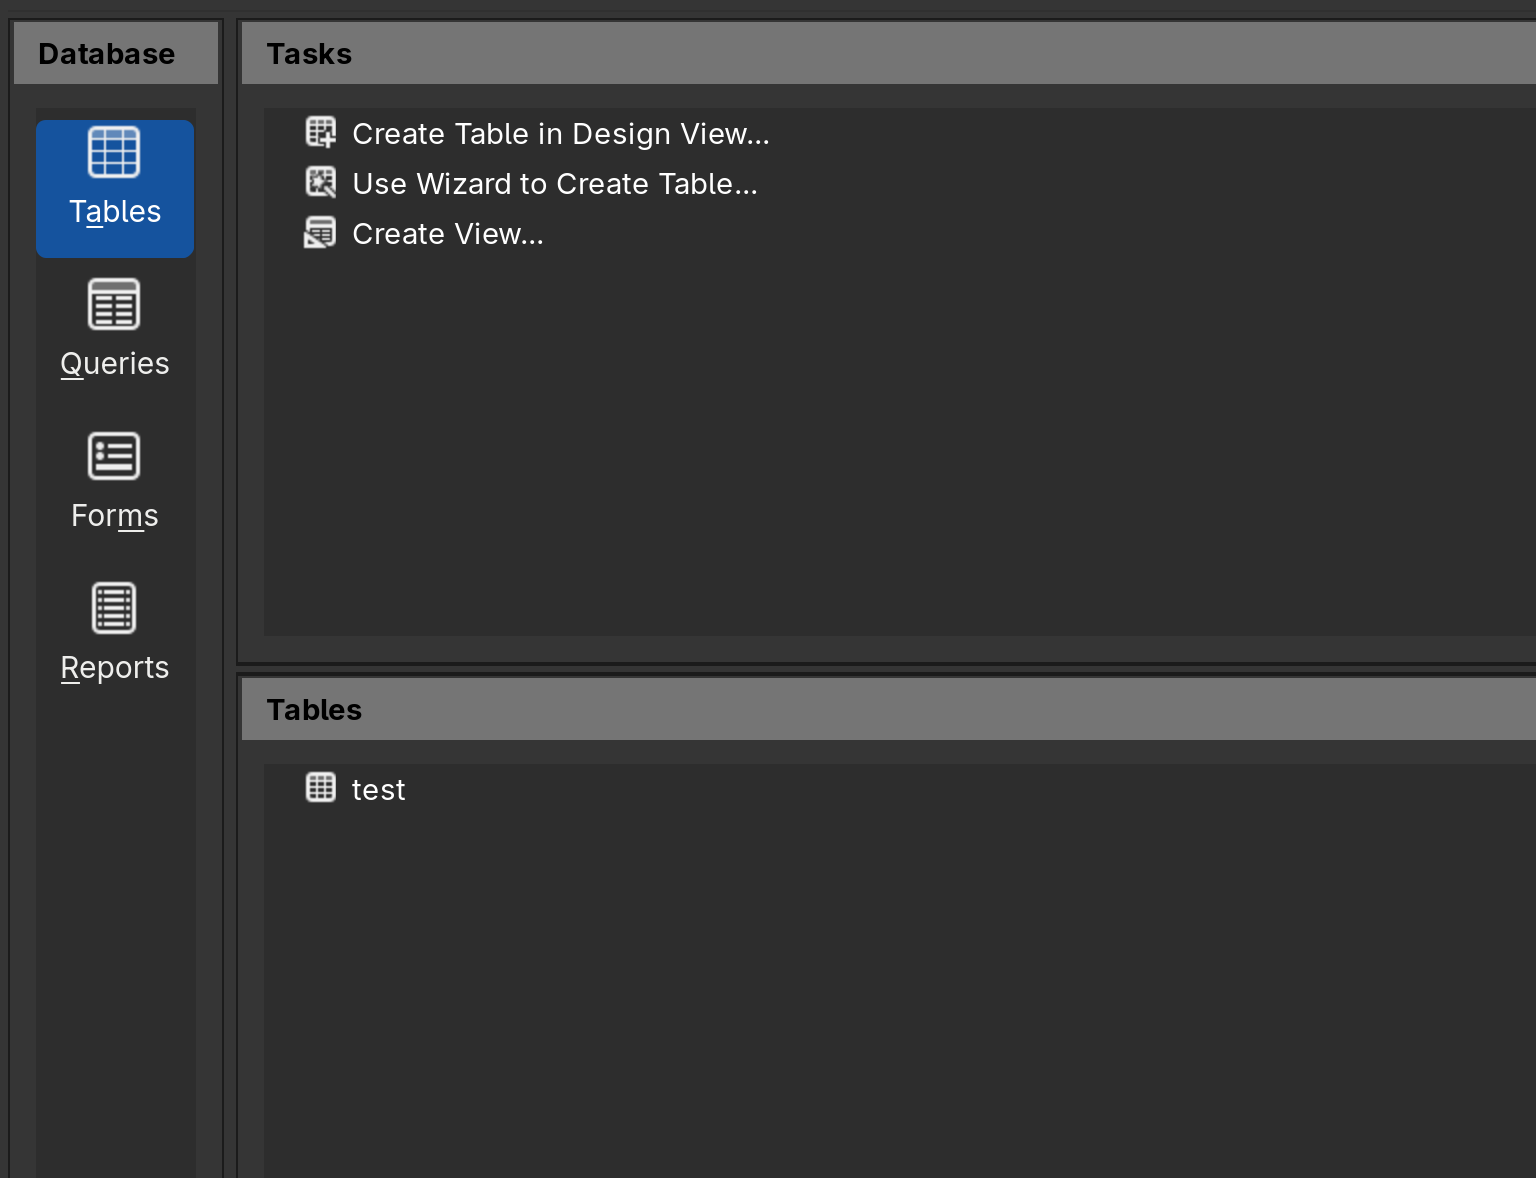Select the 'Tables' text label in sidebar

pos(115,212)
